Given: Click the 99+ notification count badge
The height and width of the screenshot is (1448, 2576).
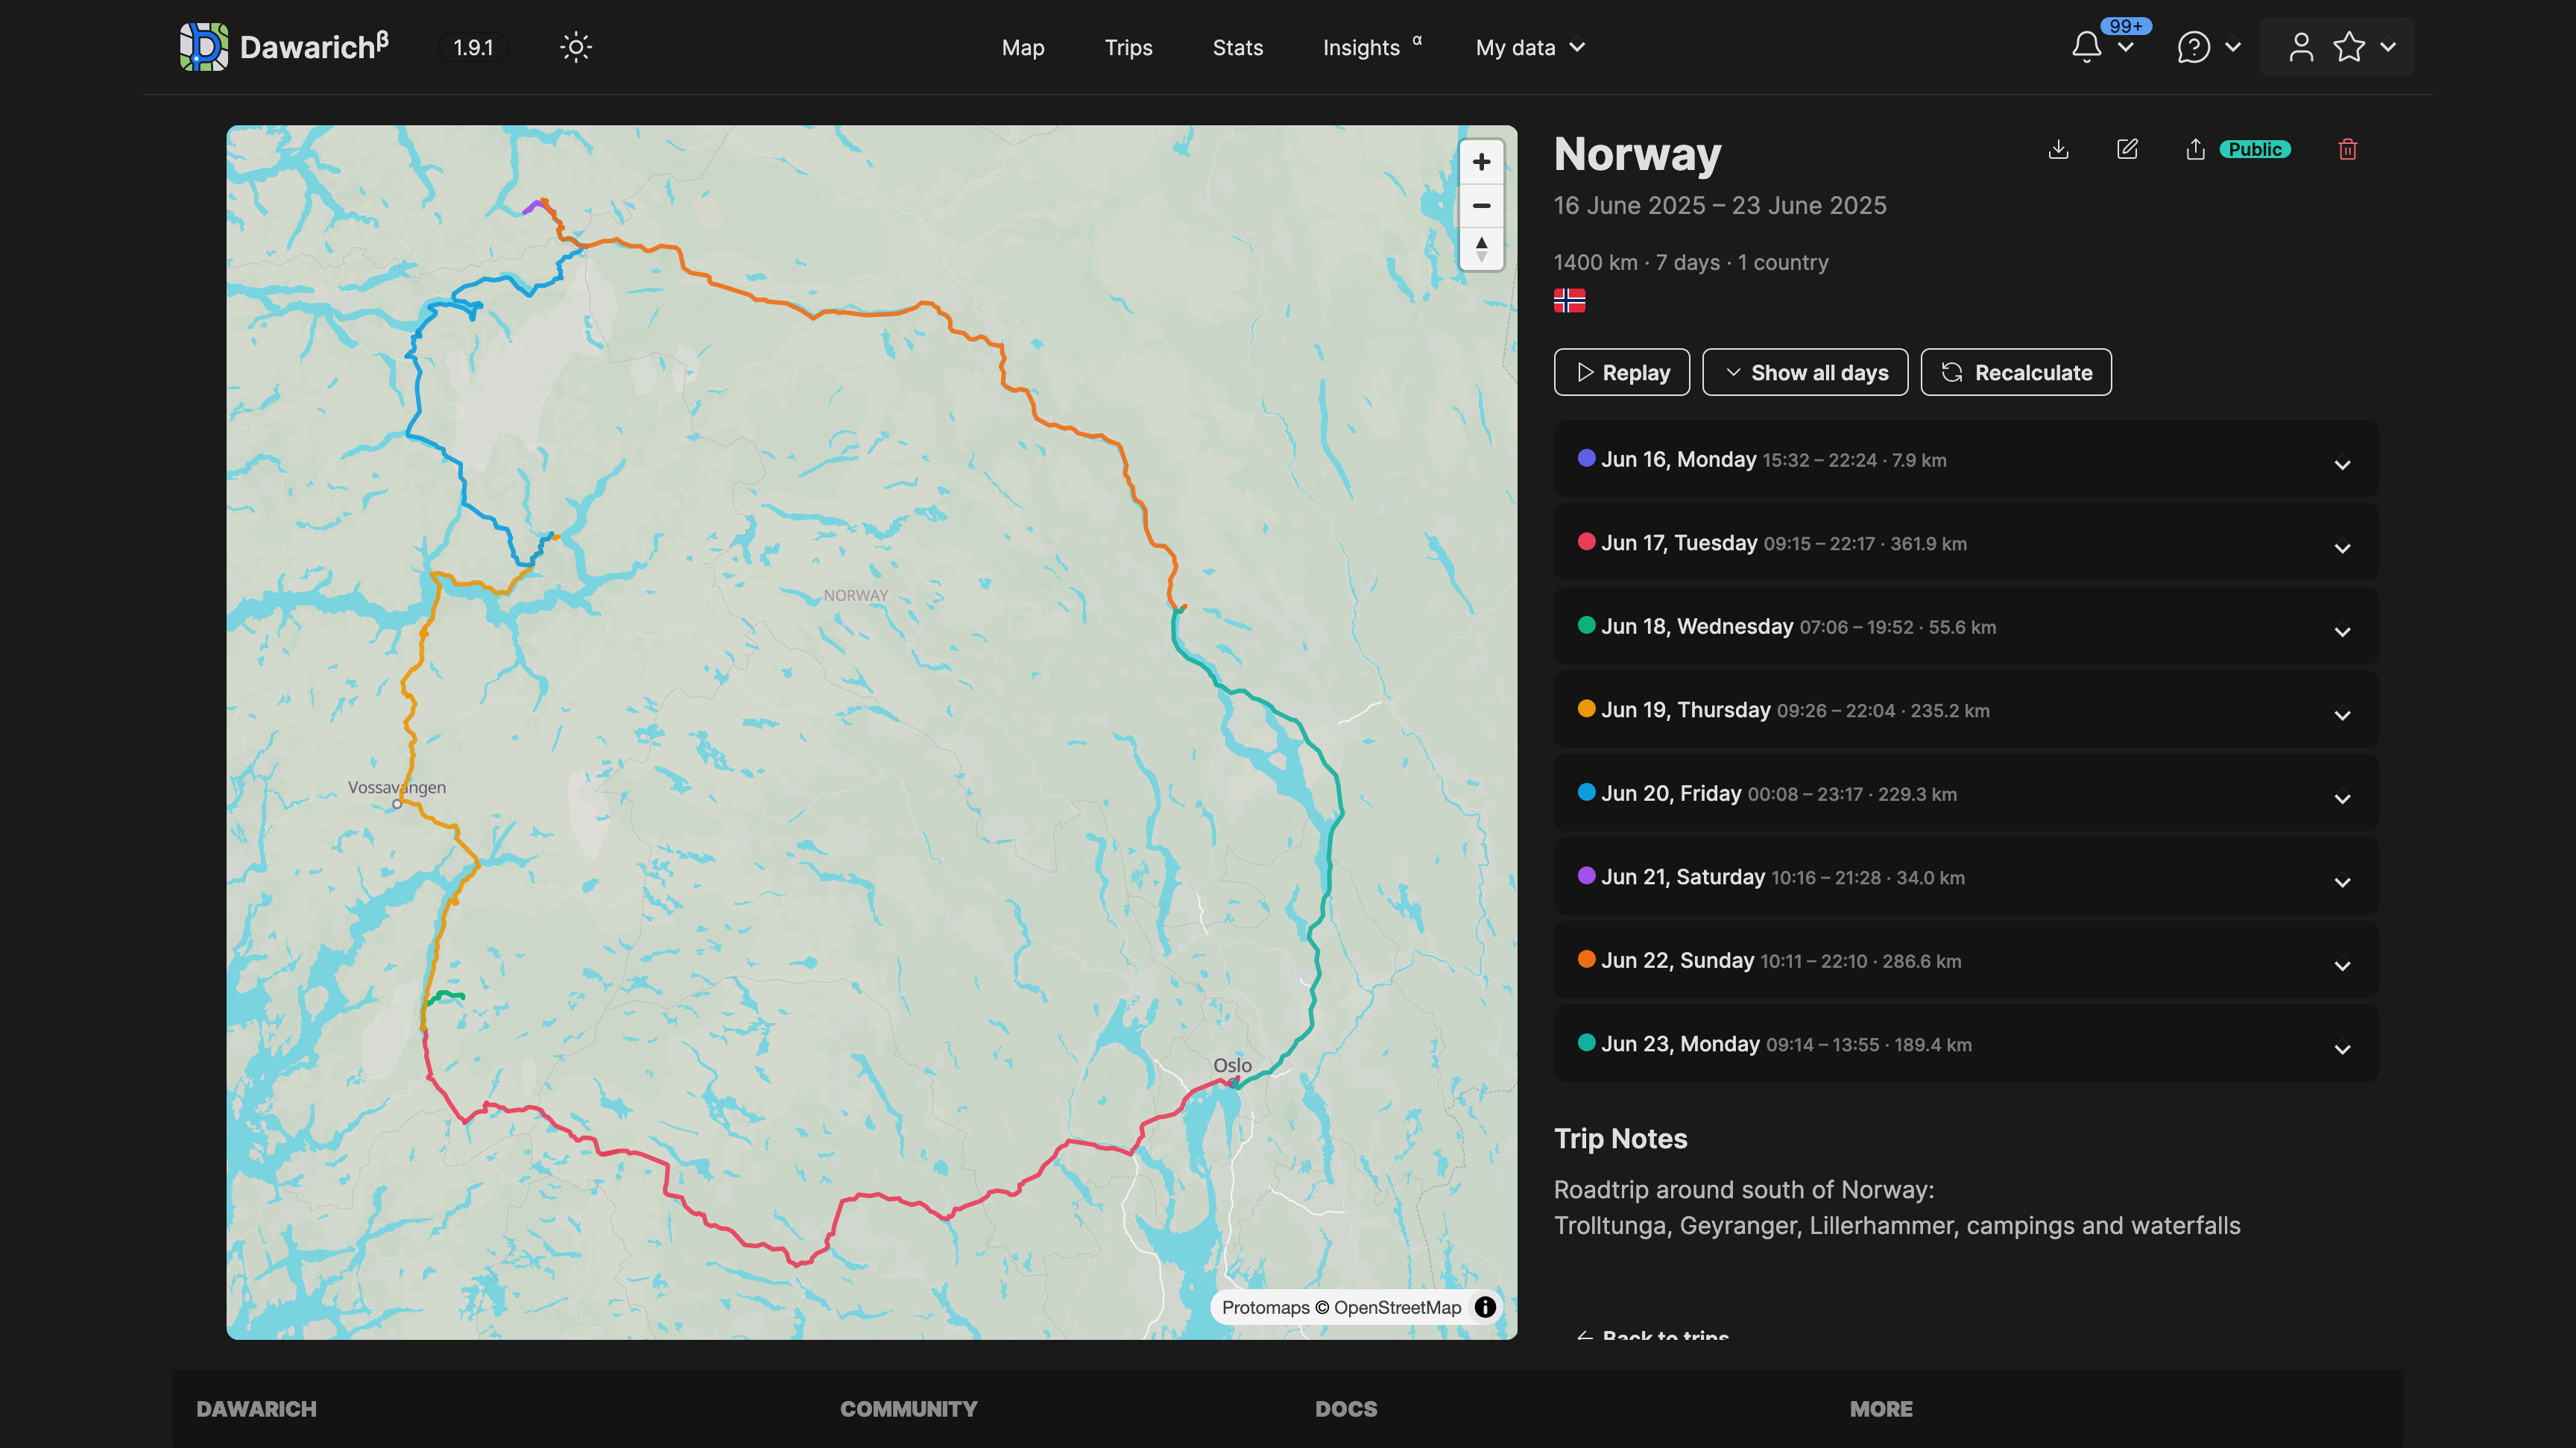Looking at the screenshot, I should (x=2125, y=26).
